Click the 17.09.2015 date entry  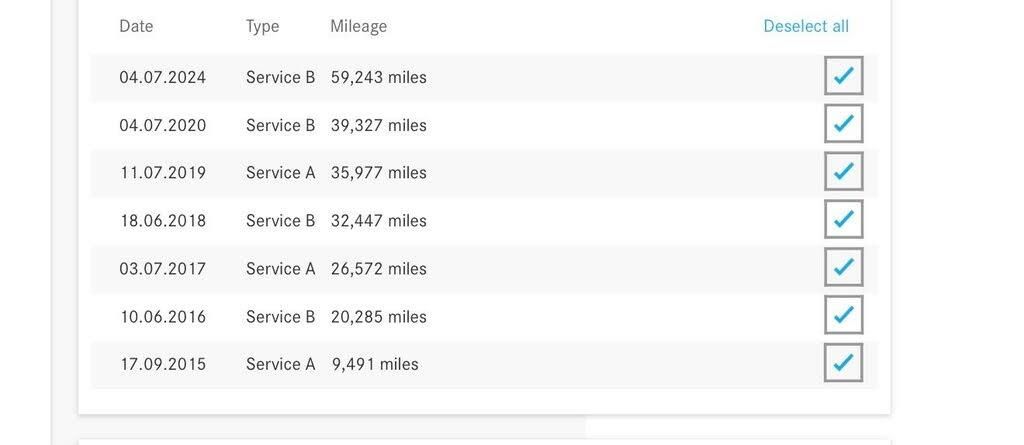tap(163, 364)
